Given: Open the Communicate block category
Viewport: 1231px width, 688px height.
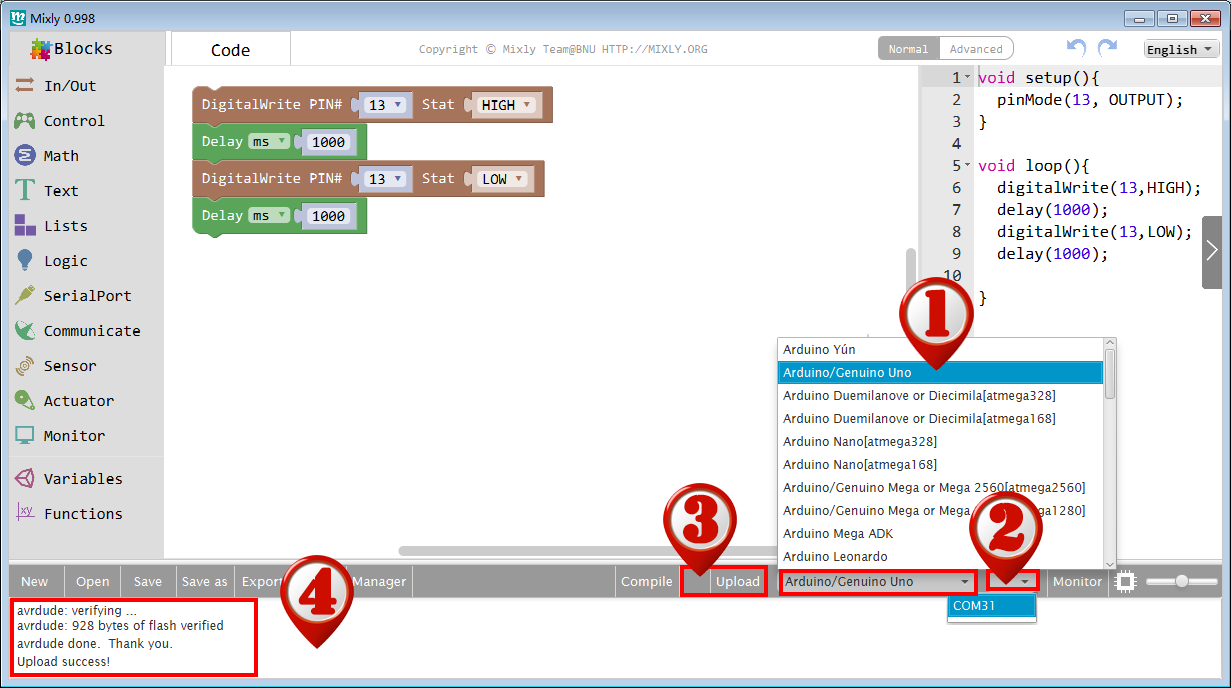Looking at the screenshot, I should tap(92, 331).
